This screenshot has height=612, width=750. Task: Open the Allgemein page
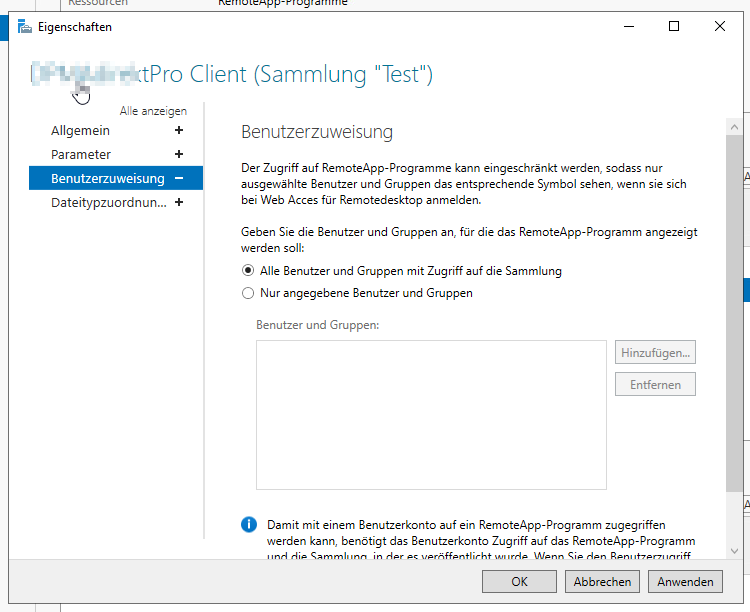point(80,131)
